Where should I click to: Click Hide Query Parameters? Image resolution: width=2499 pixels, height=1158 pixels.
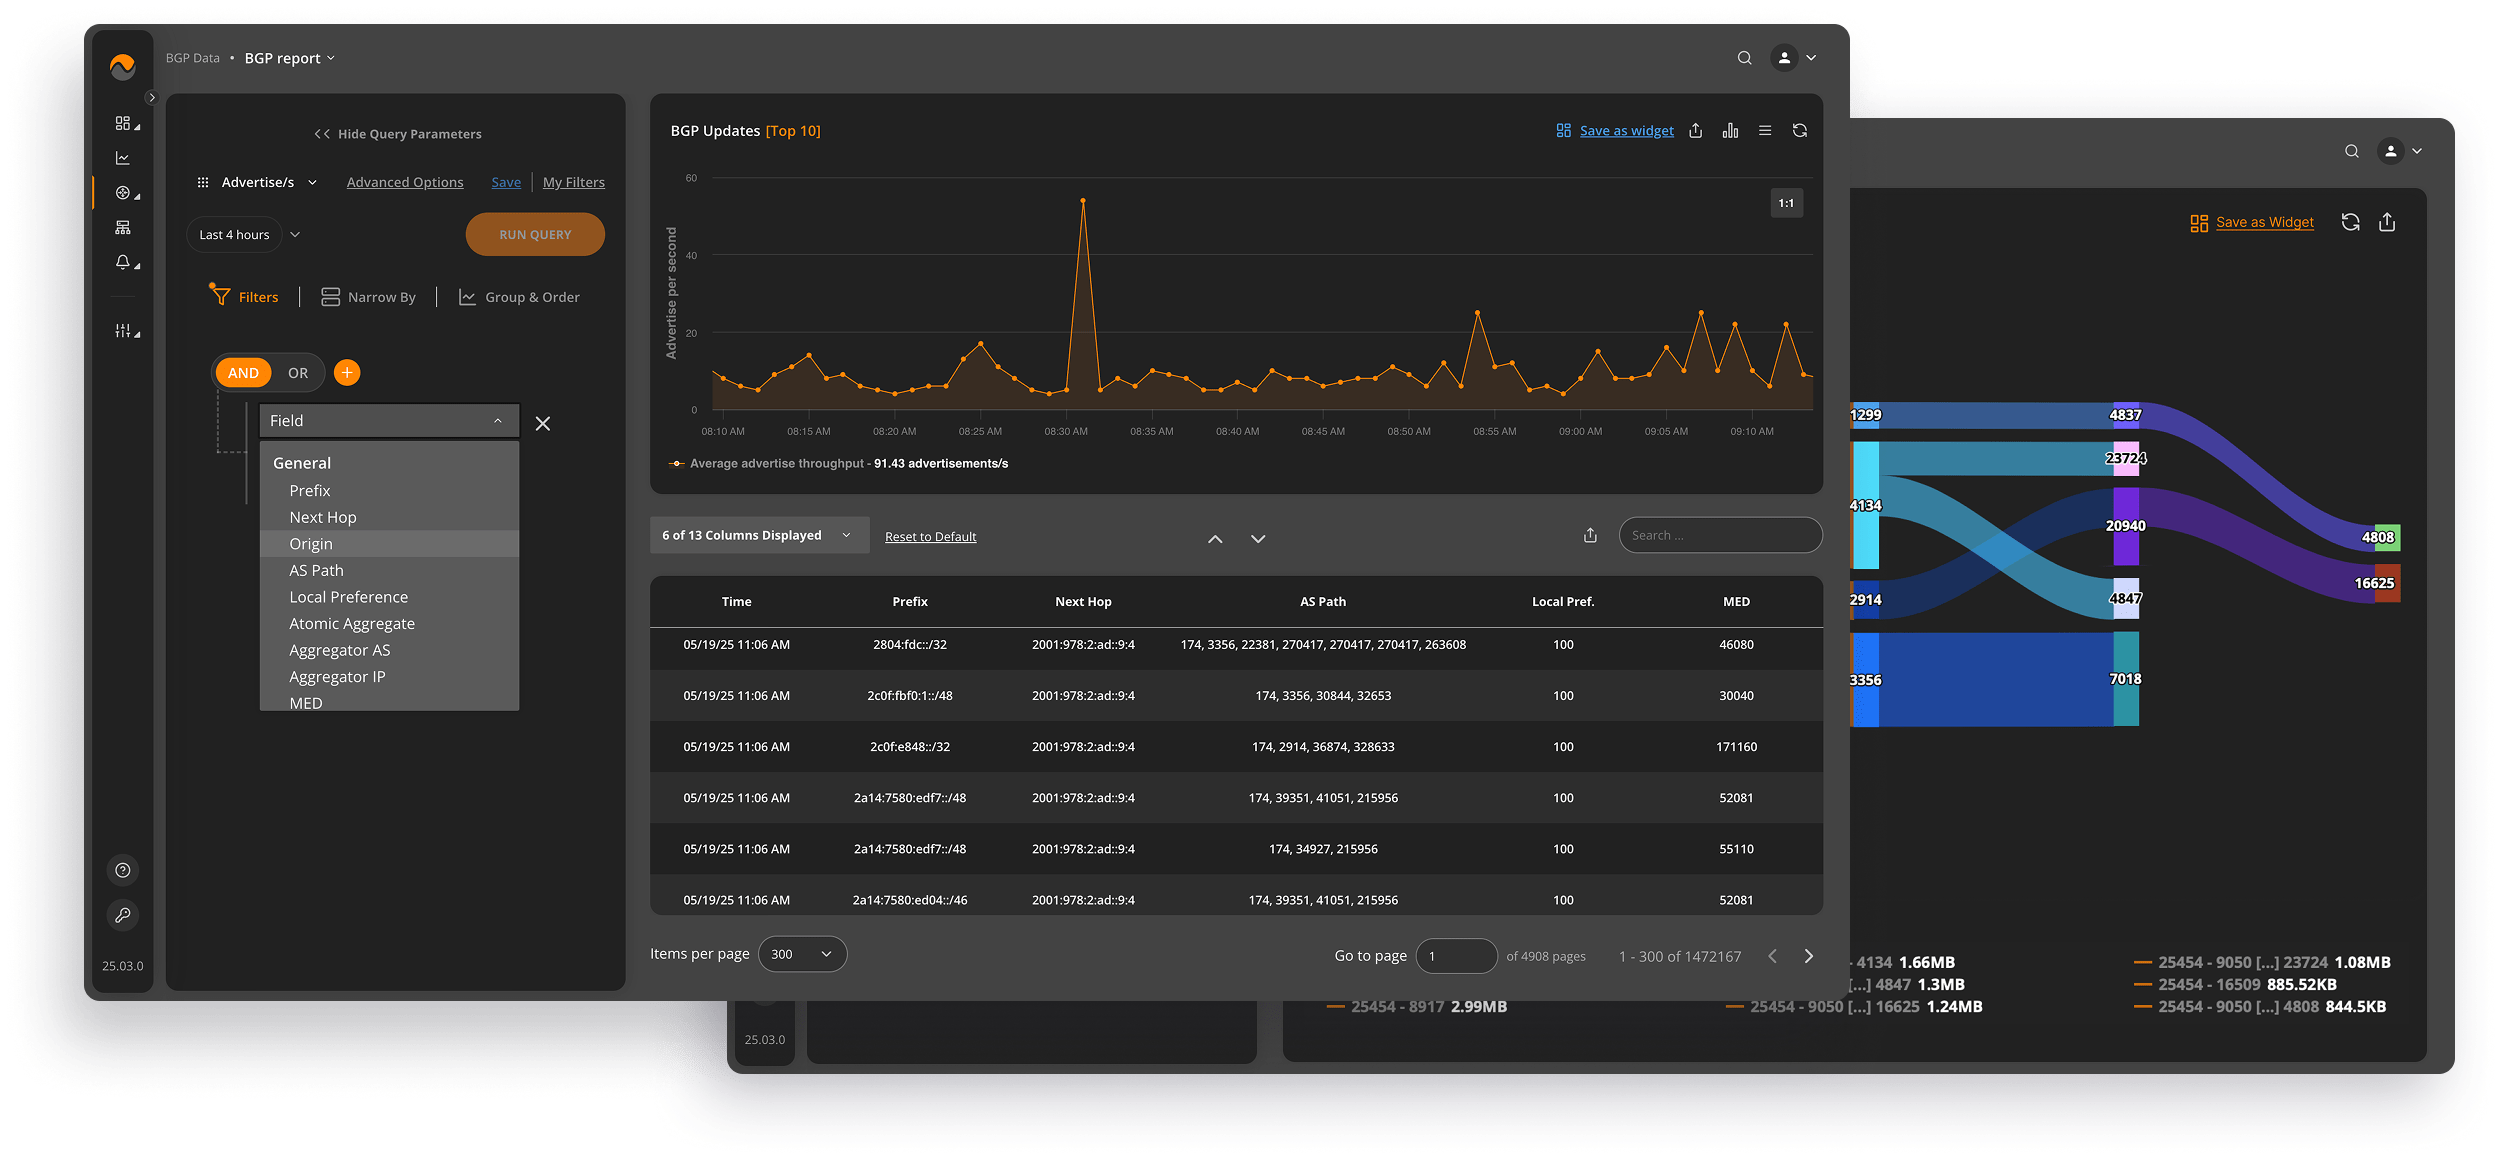click(398, 134)
